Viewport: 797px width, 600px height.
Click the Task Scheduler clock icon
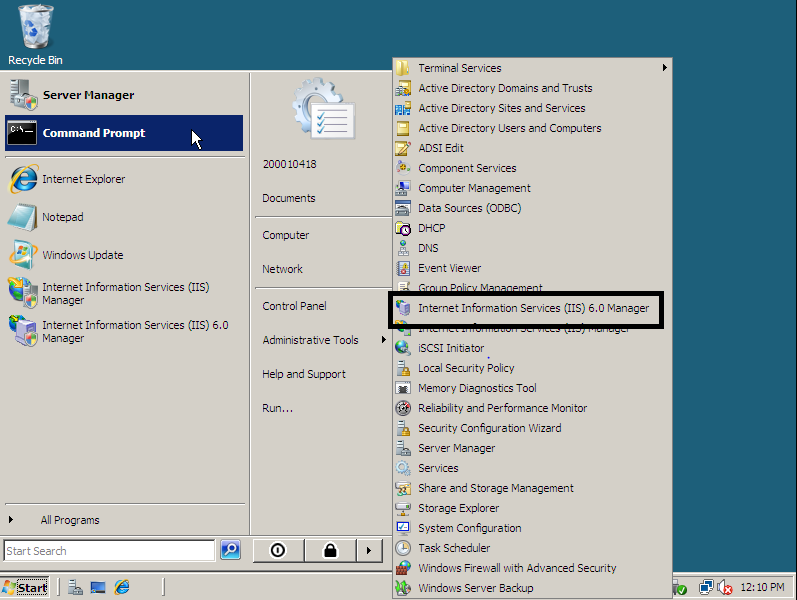click(403, 548)
